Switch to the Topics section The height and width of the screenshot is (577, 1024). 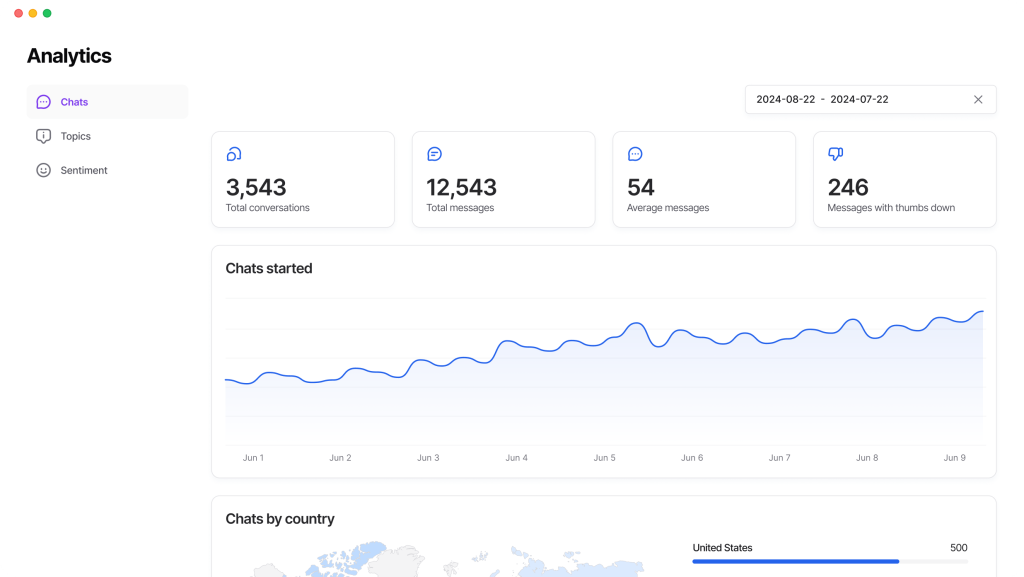point(75,135)
